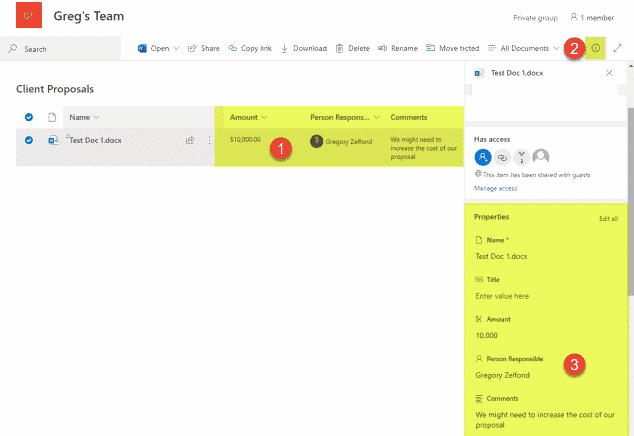Close the Test Doc 1.docx details pane
The height and width of the screenshot is (436, 634).
pyautogui.click(x=609, y=73)
